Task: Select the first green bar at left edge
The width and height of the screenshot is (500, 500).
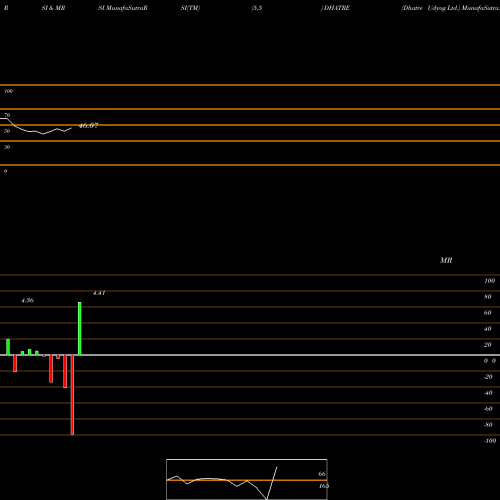Action: tap(8, 347)
